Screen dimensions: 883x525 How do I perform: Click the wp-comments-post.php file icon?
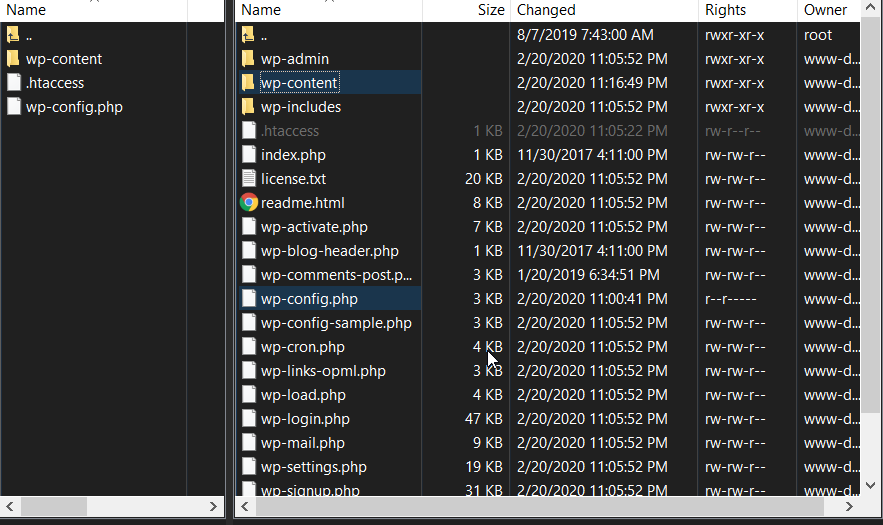coord(248,275)
